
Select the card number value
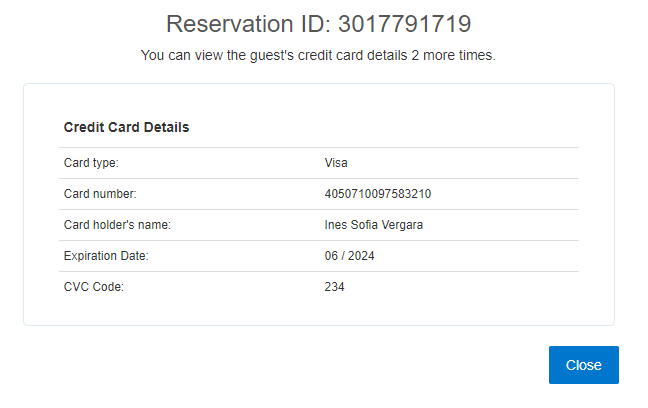coord(384,194)
